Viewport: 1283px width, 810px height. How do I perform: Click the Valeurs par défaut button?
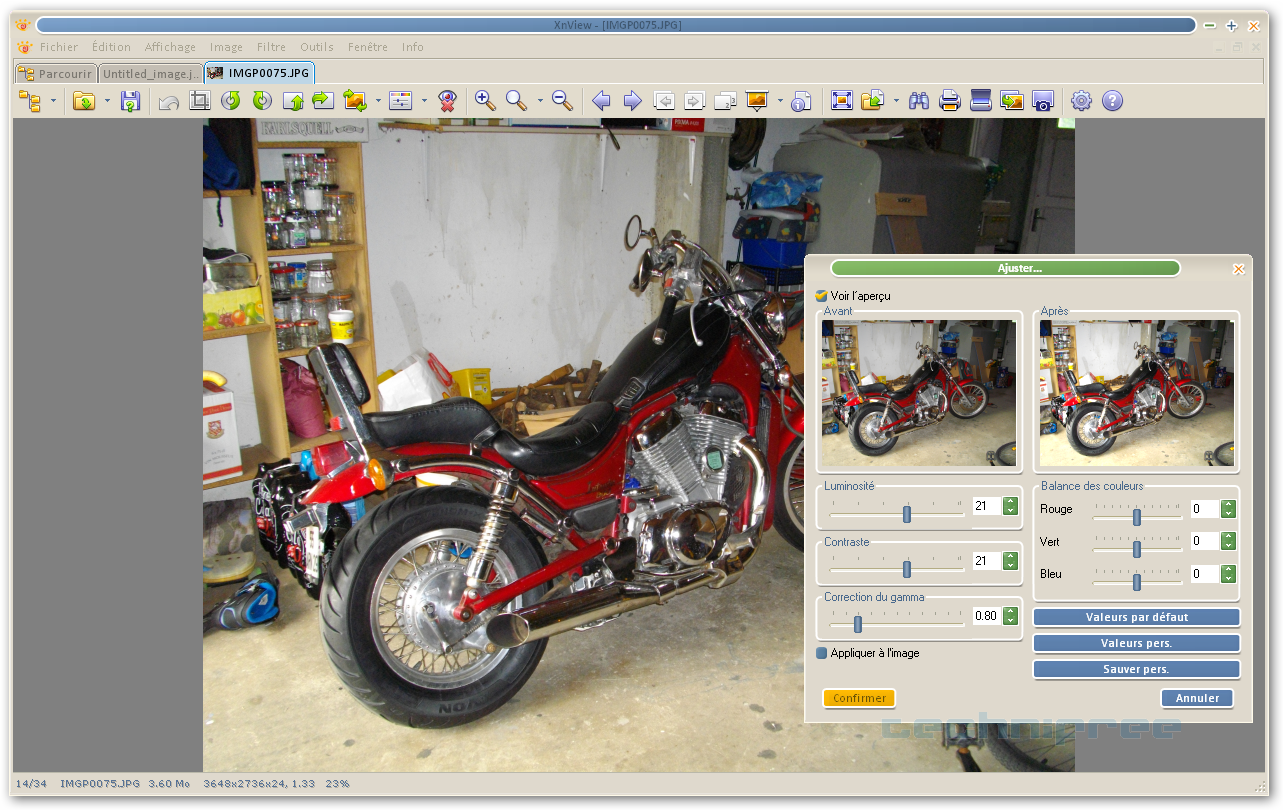1136,617
